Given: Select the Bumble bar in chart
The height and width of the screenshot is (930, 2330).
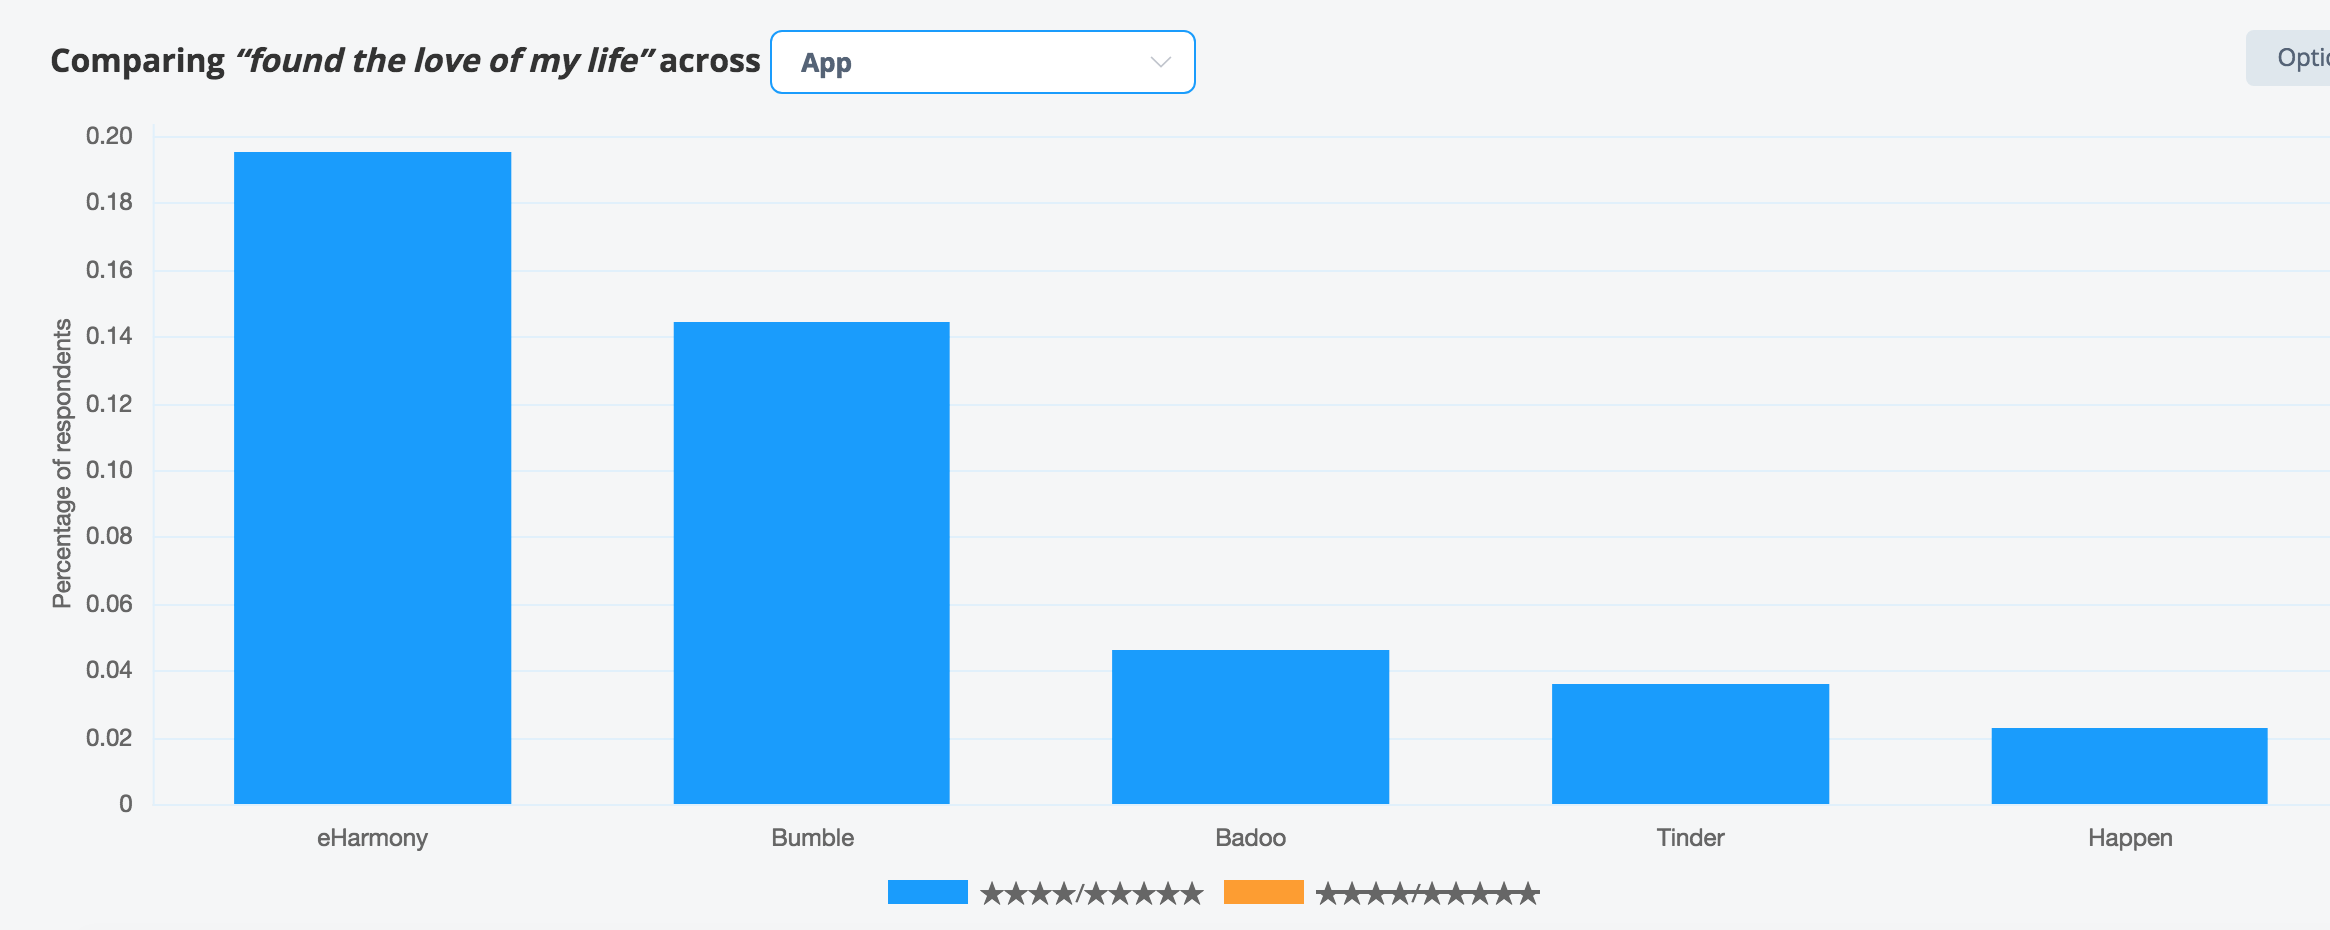Looking at the screenshot, I should (811, 563).
